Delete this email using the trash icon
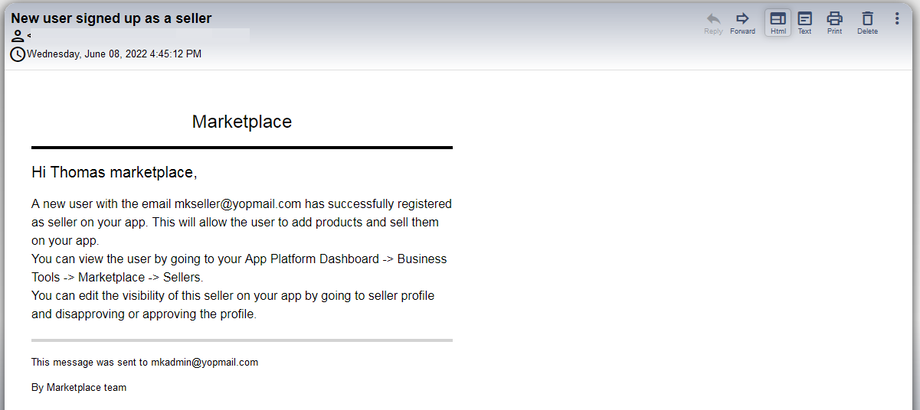This screenshot has height=410, width=920. (867, 19)
